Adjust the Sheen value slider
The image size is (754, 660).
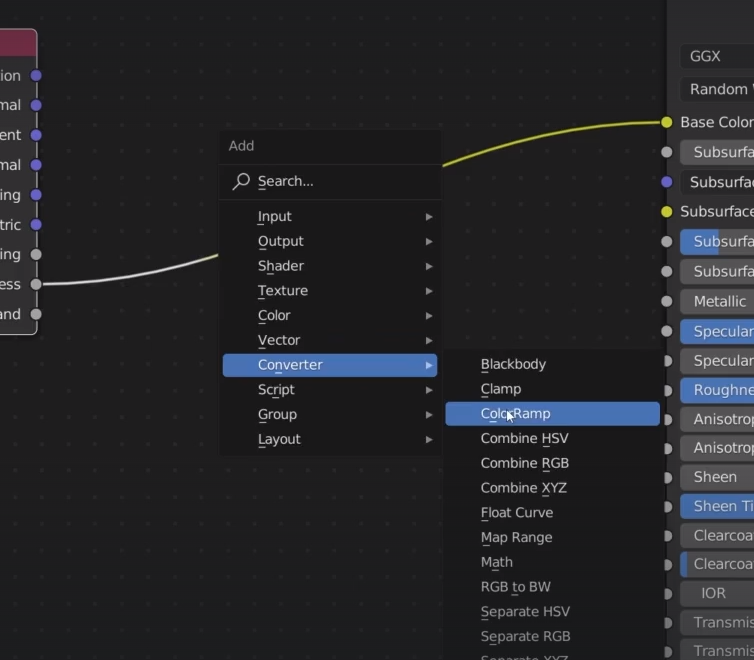[x=717, y=477]
